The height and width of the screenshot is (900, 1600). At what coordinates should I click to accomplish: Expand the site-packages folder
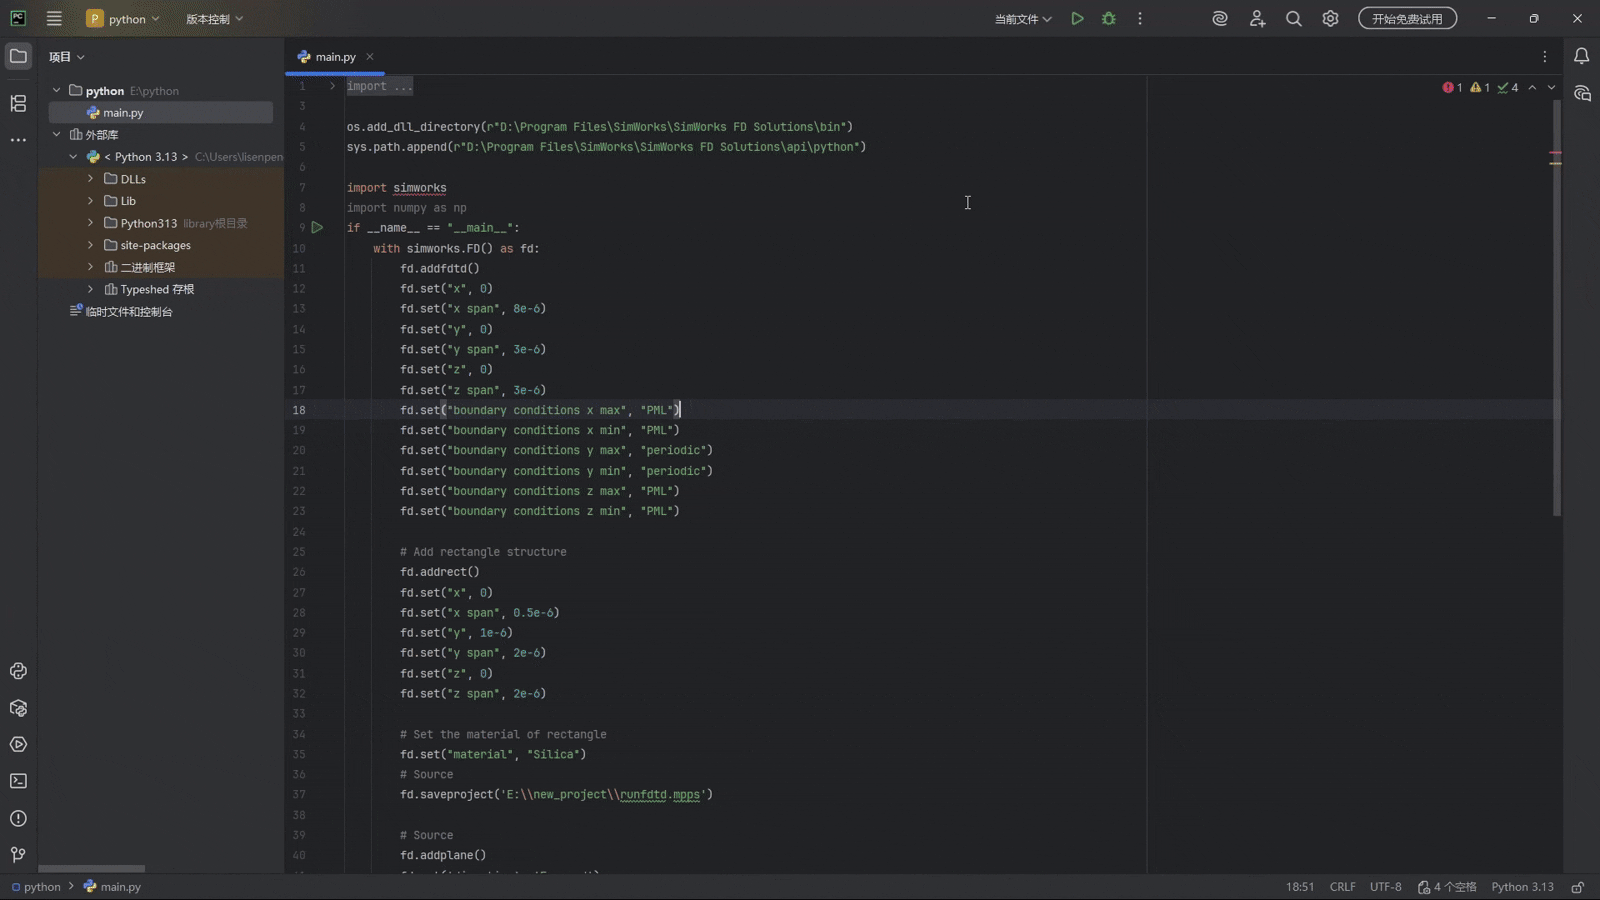click(91, 245)
